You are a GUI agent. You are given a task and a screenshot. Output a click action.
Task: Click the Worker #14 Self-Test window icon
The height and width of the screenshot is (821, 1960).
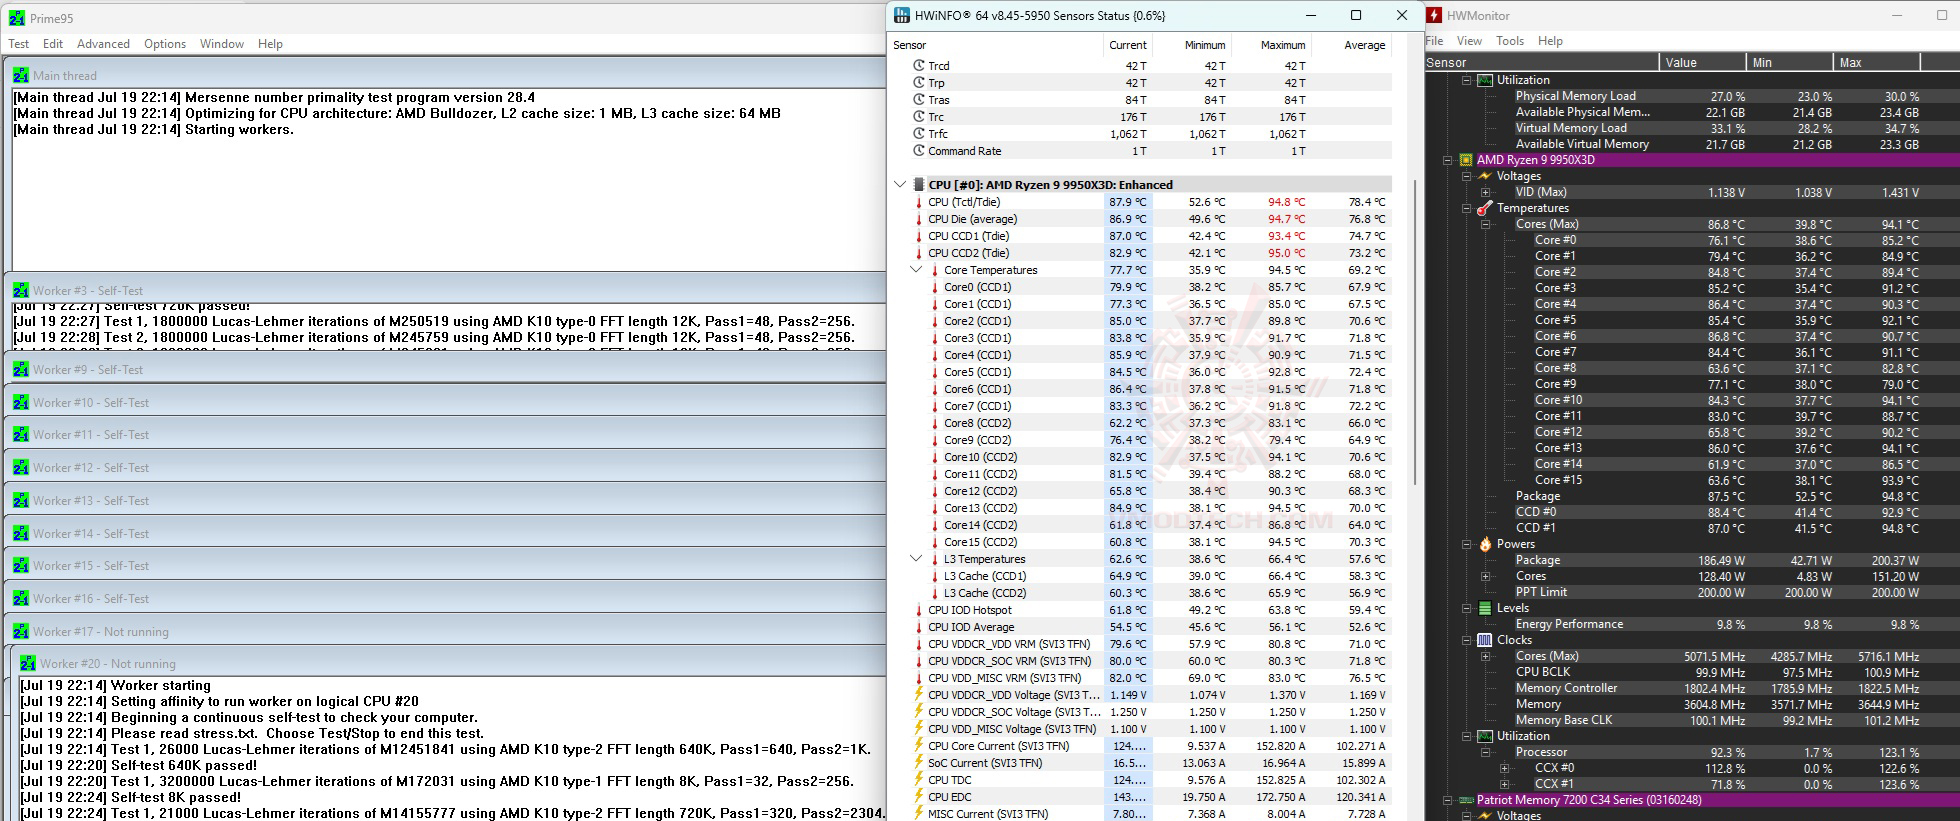pyautogui.click(x=21, y=533)
